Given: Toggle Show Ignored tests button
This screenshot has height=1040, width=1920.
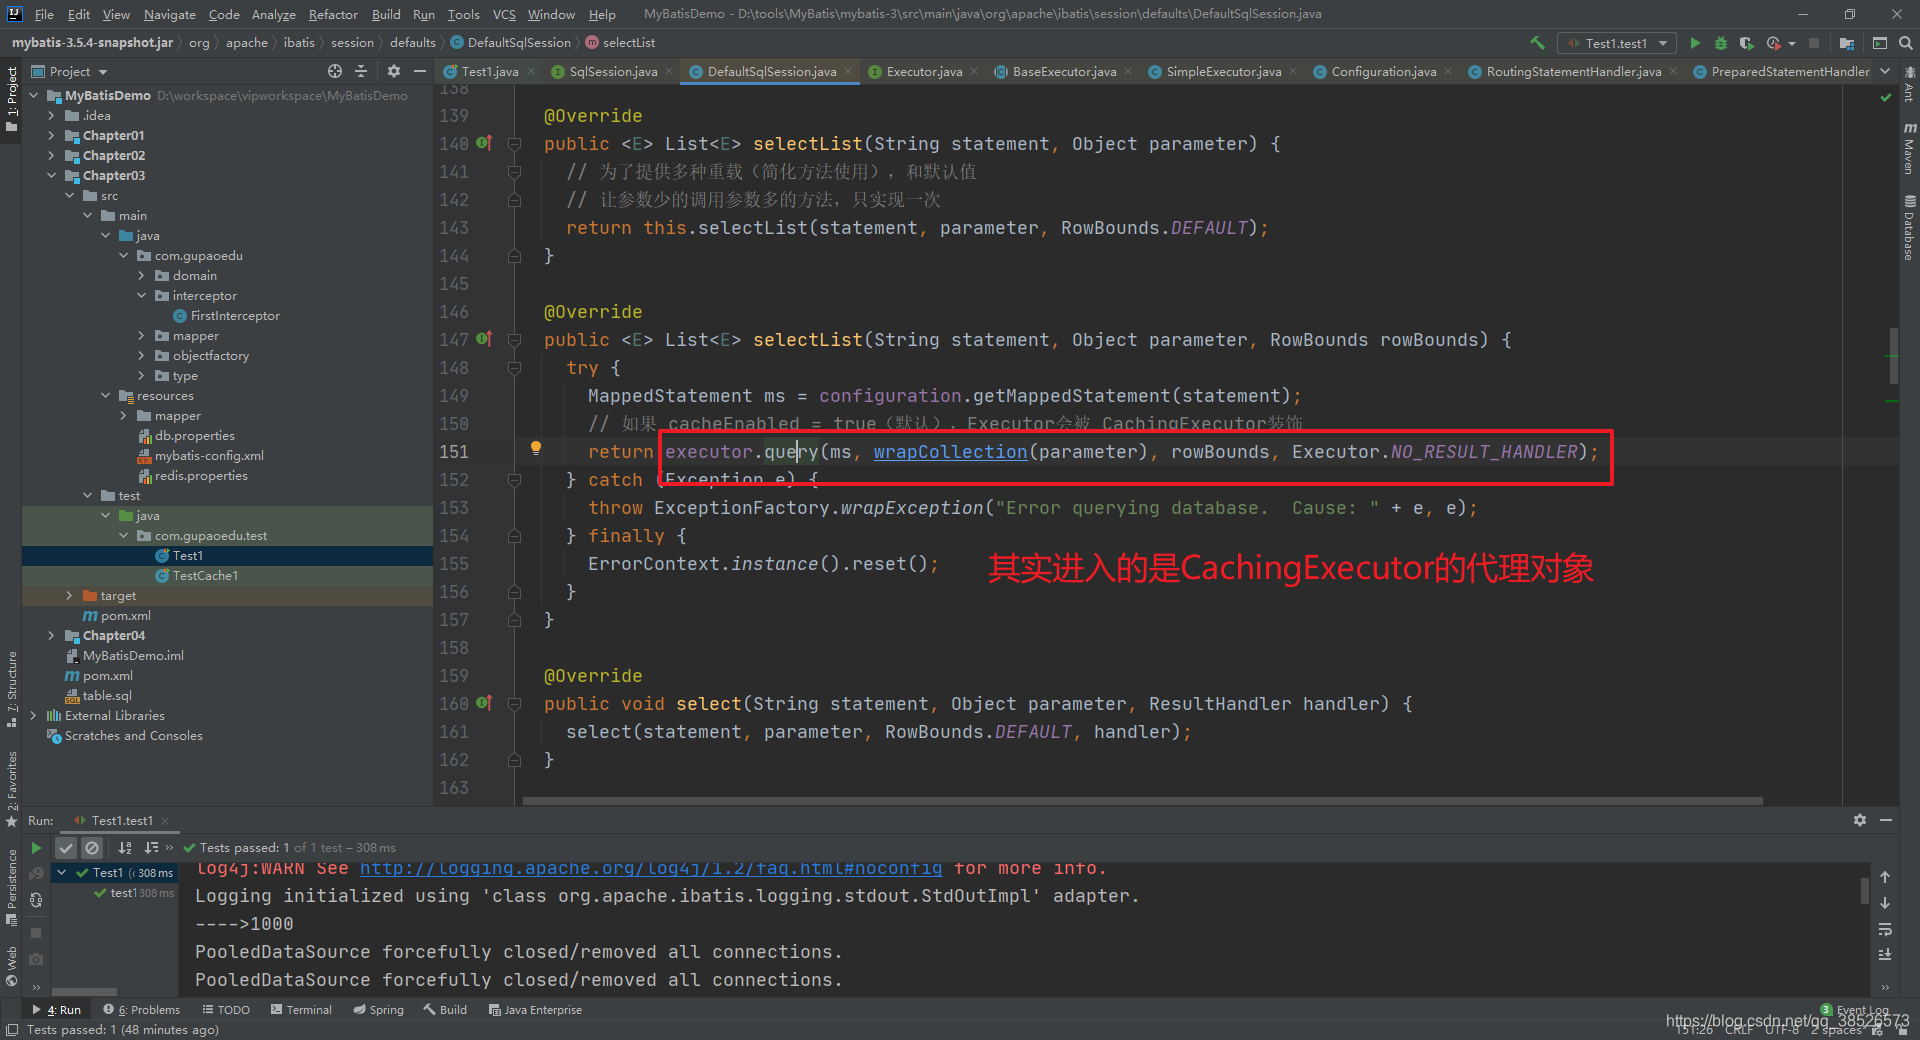Looking at the screenshot, I should click(92, 848).
